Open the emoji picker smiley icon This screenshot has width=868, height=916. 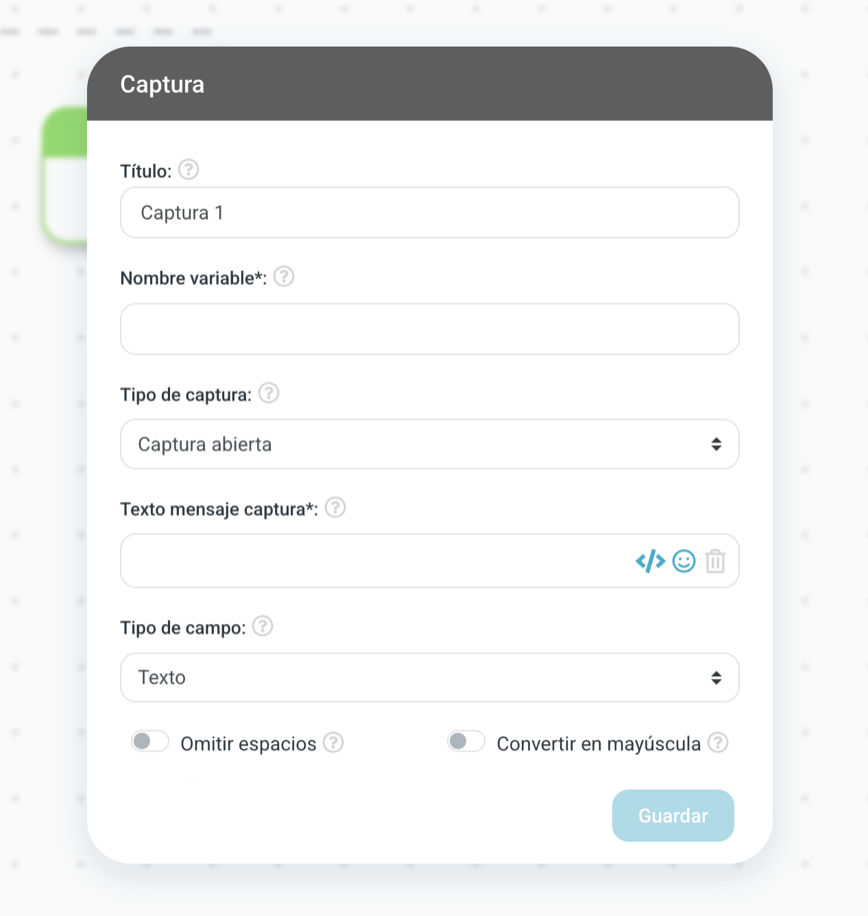(684, 561)
